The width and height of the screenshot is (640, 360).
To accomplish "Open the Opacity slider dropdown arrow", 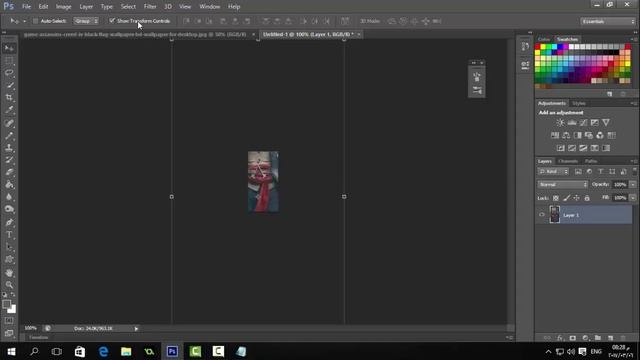I will click(633, 184).
